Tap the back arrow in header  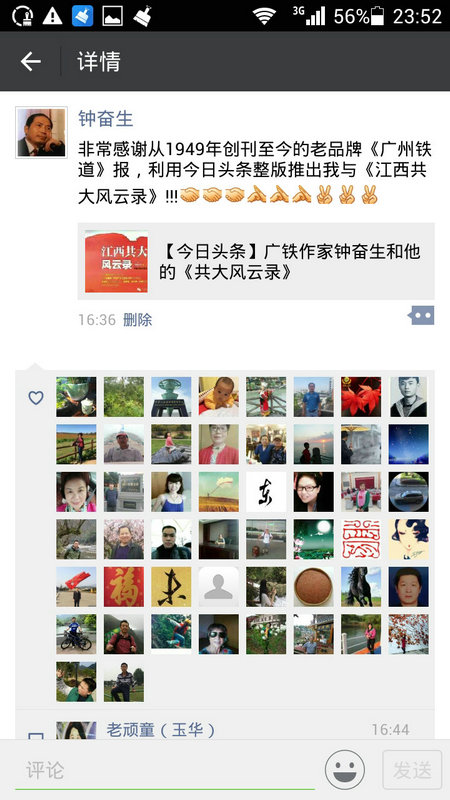[x=30, y=62]
